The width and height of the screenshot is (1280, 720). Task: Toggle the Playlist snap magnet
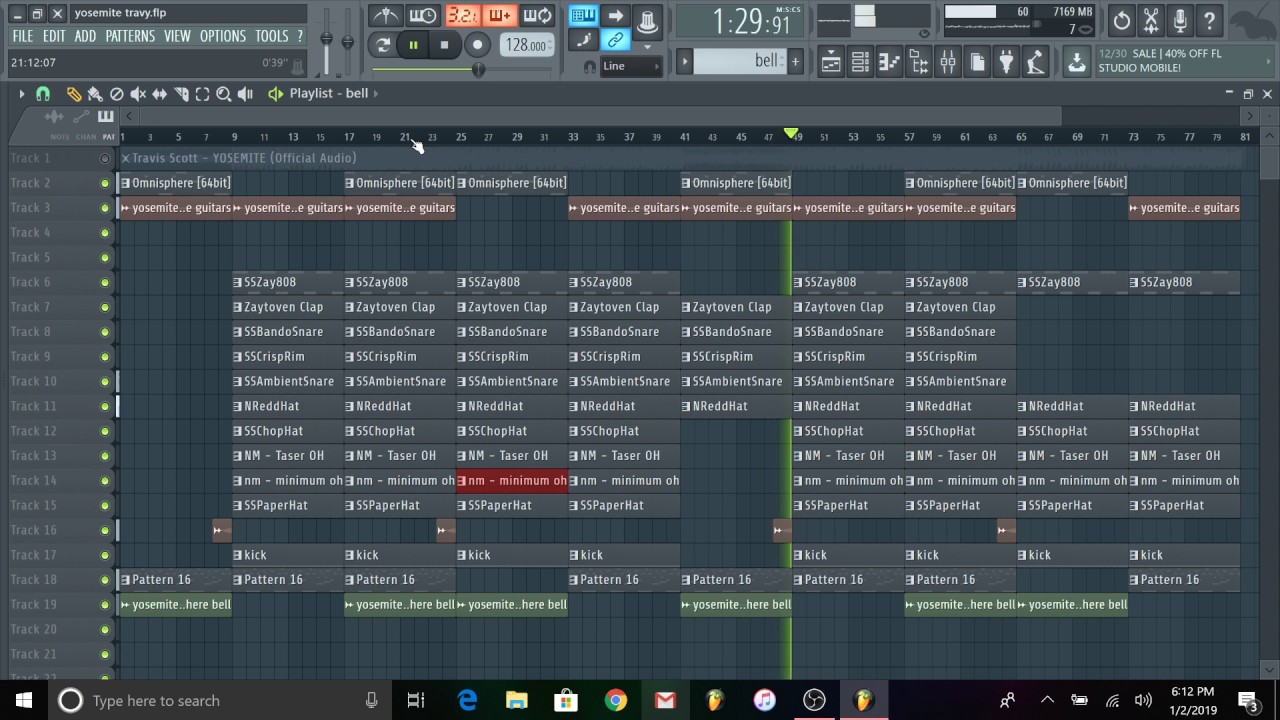pyautogui.click(x=43, y=93)
